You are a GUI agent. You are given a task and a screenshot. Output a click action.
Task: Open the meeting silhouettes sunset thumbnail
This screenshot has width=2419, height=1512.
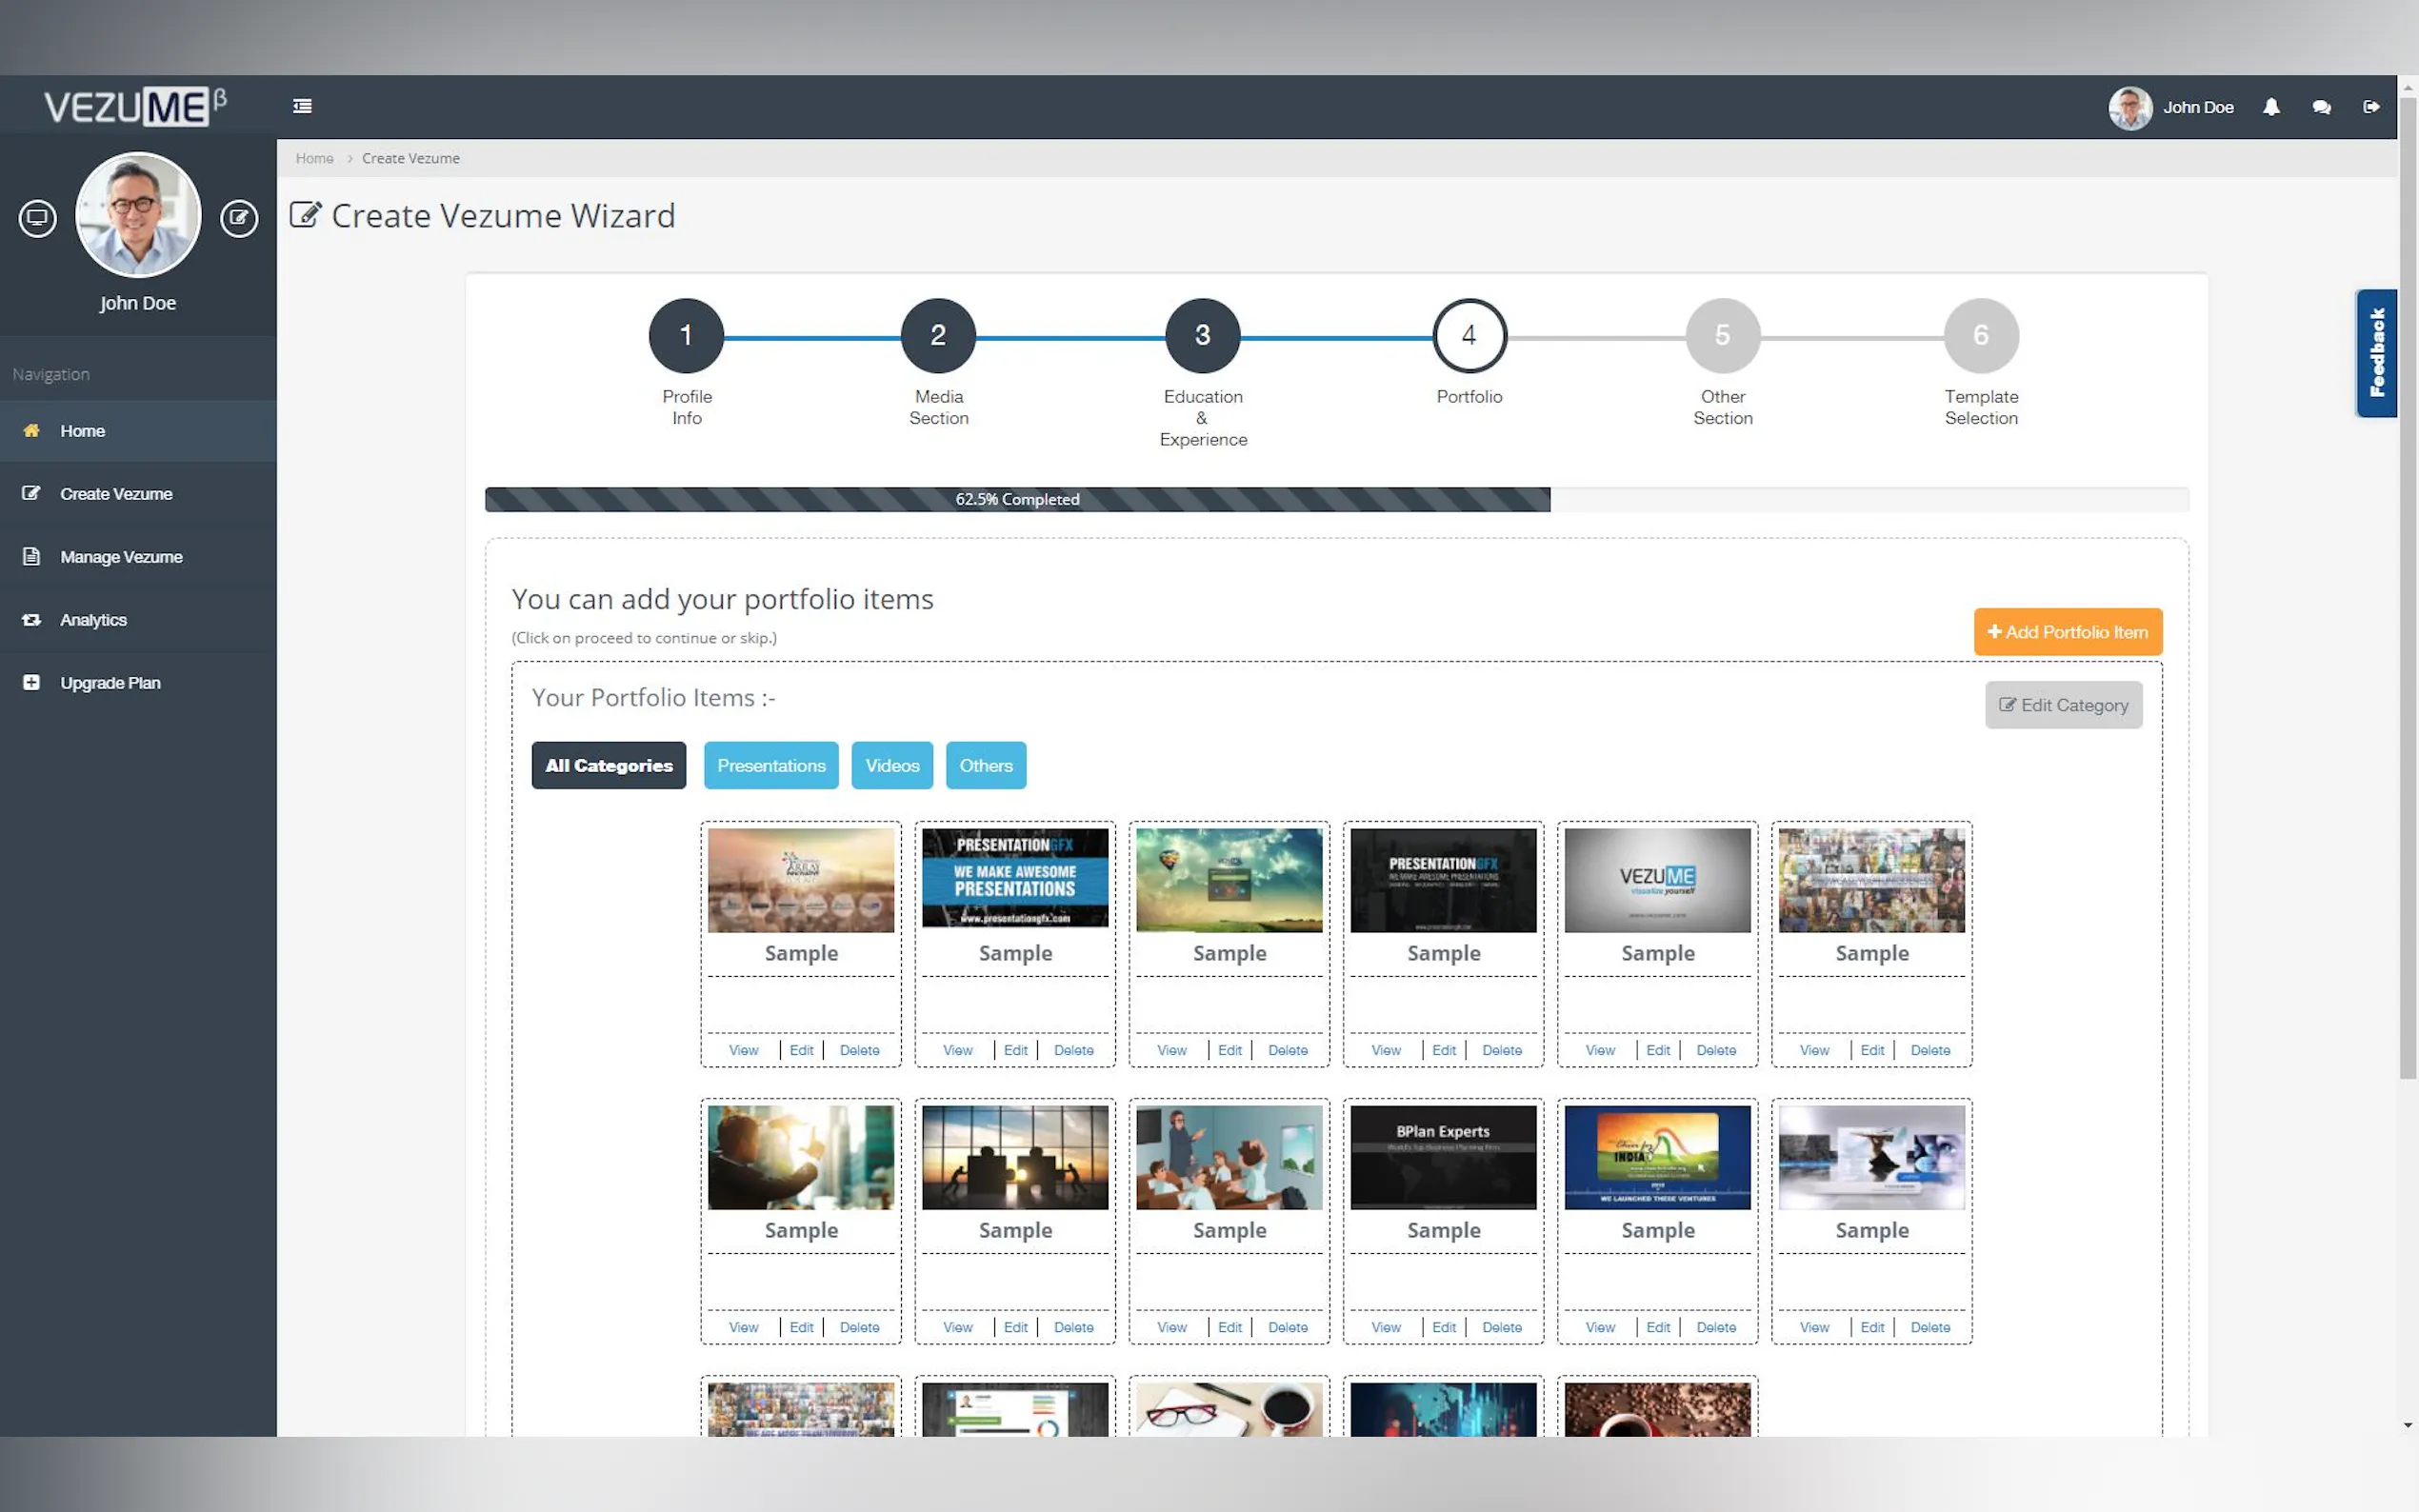(1015, 1156)
